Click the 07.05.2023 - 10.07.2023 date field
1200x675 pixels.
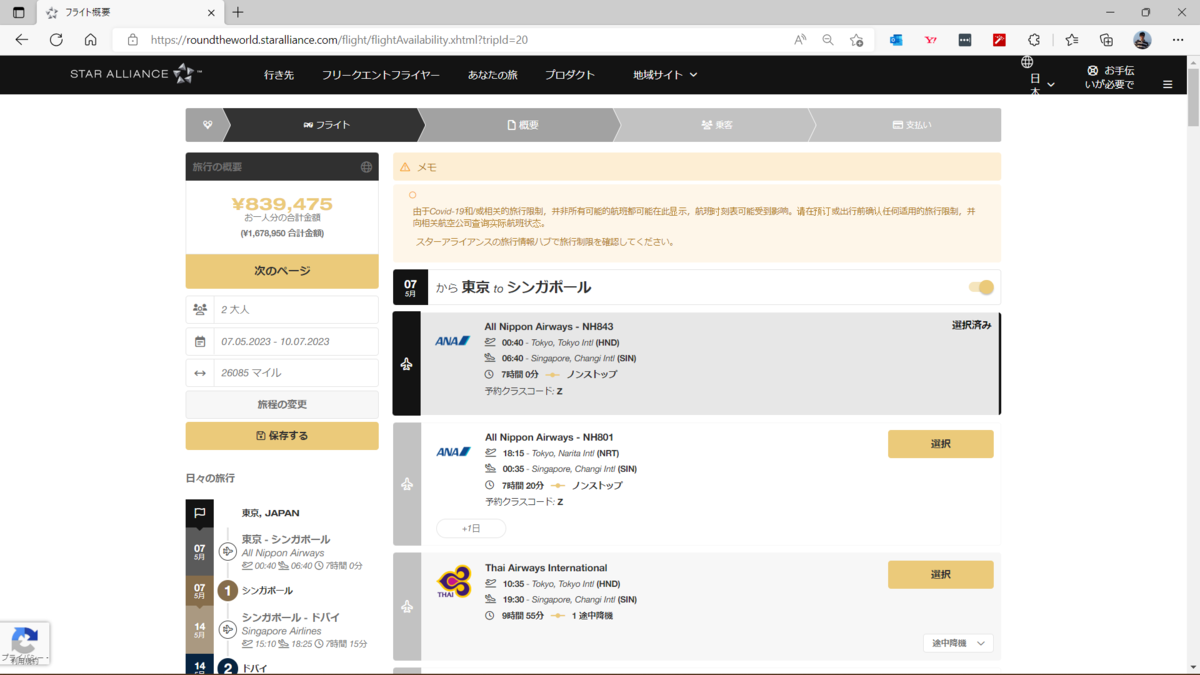pyautogui.click(x=282, y=341)
